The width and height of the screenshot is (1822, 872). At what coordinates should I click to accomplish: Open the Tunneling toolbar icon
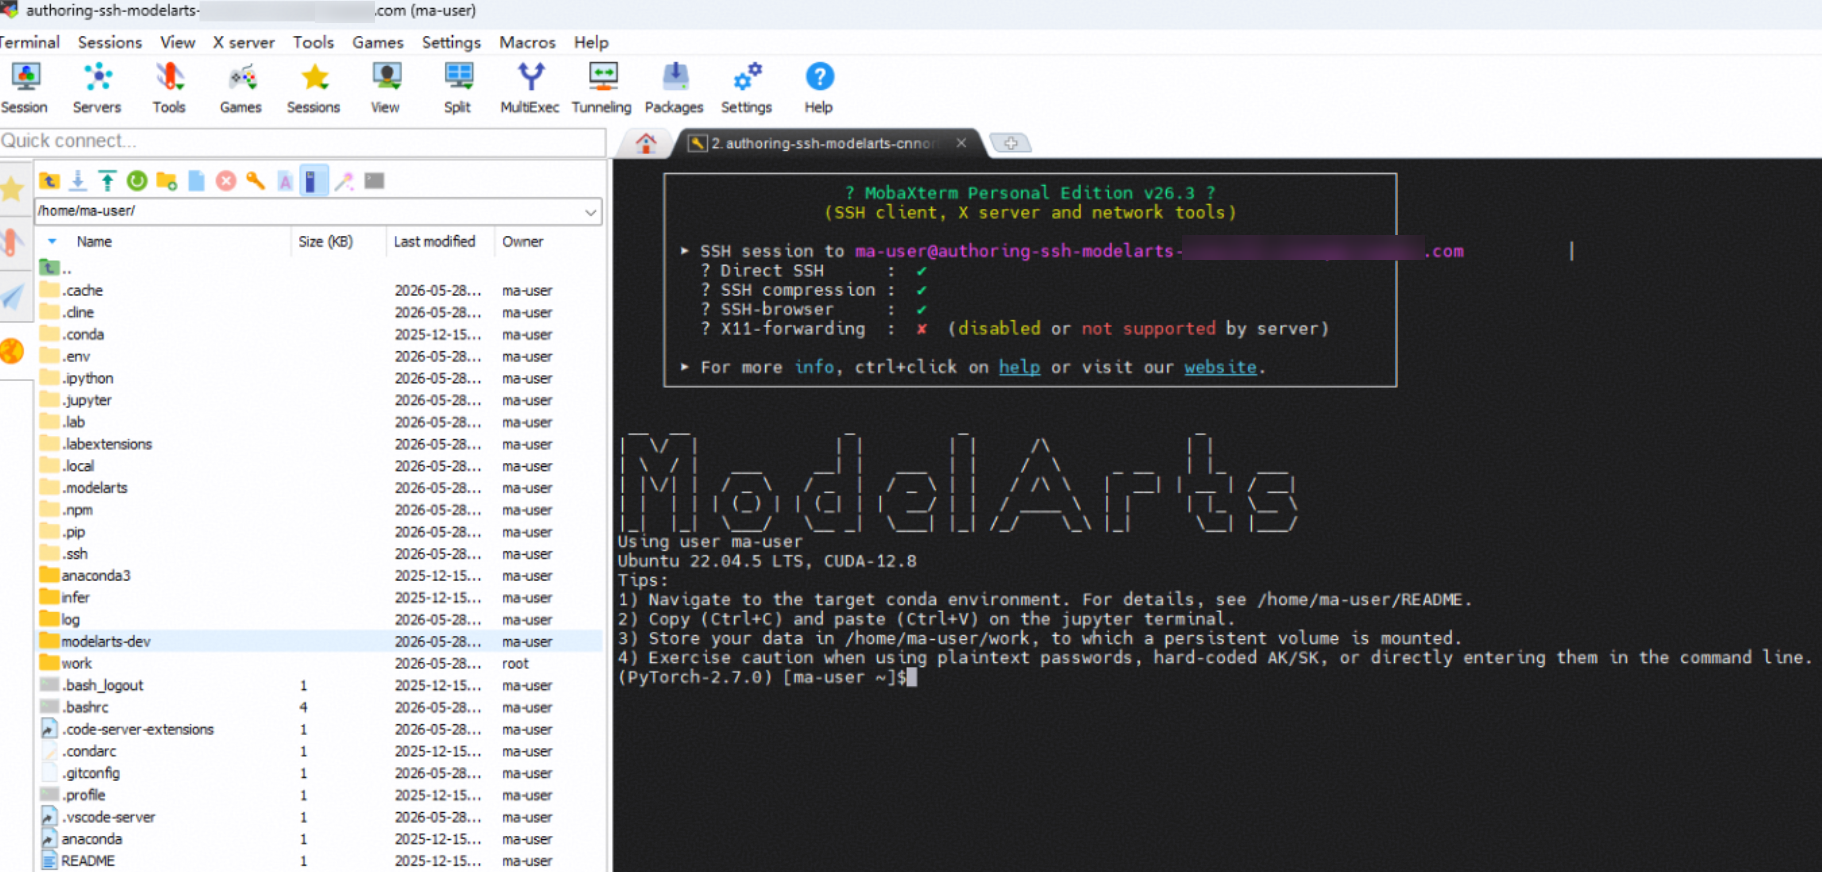tap(602, 88)
